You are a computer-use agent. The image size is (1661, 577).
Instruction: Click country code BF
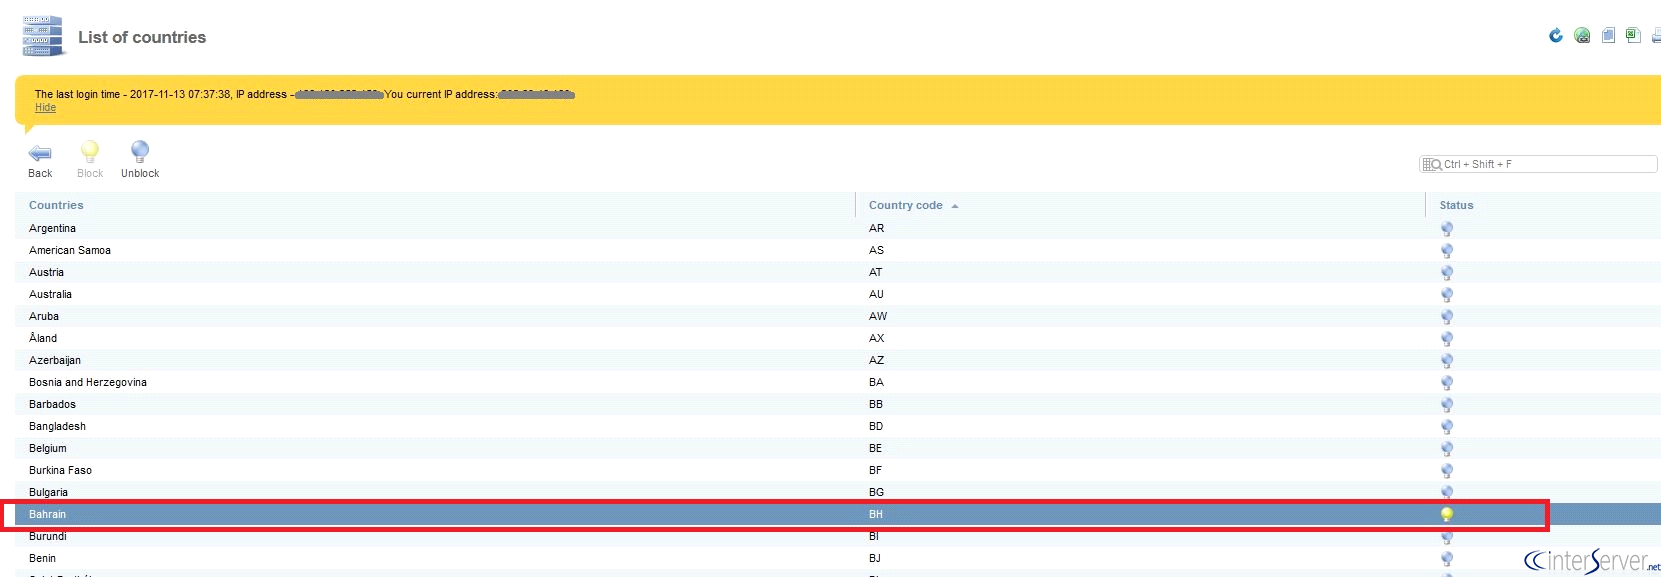pos(875,470)
